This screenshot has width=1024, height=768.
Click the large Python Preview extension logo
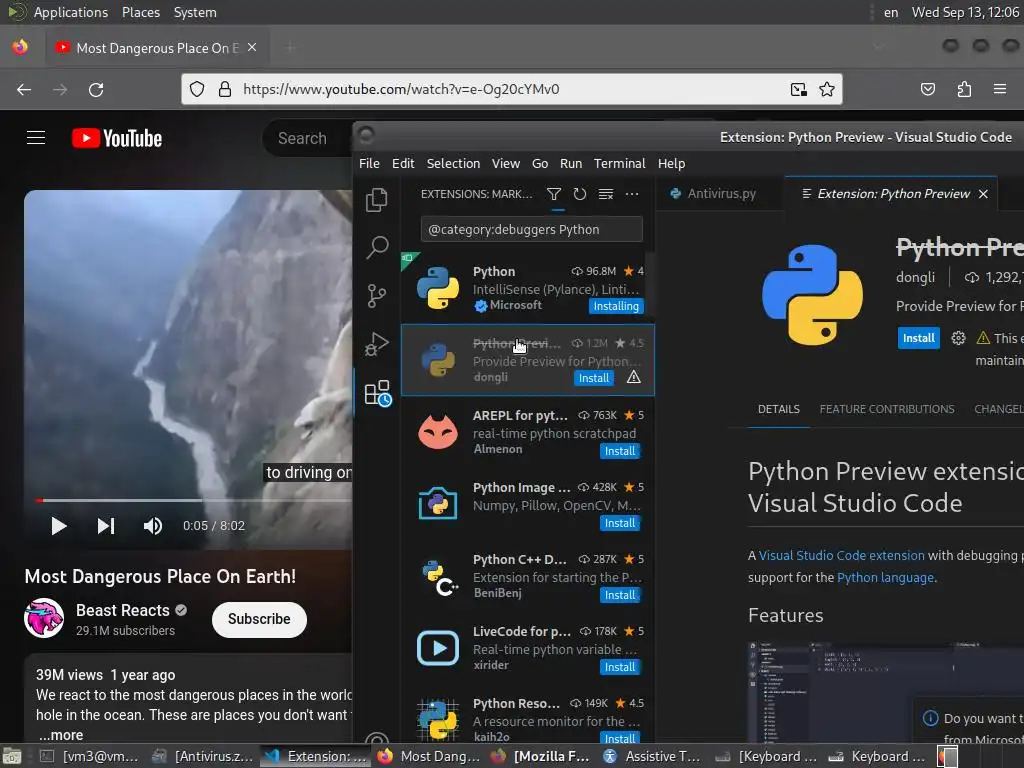coord(812,295)
